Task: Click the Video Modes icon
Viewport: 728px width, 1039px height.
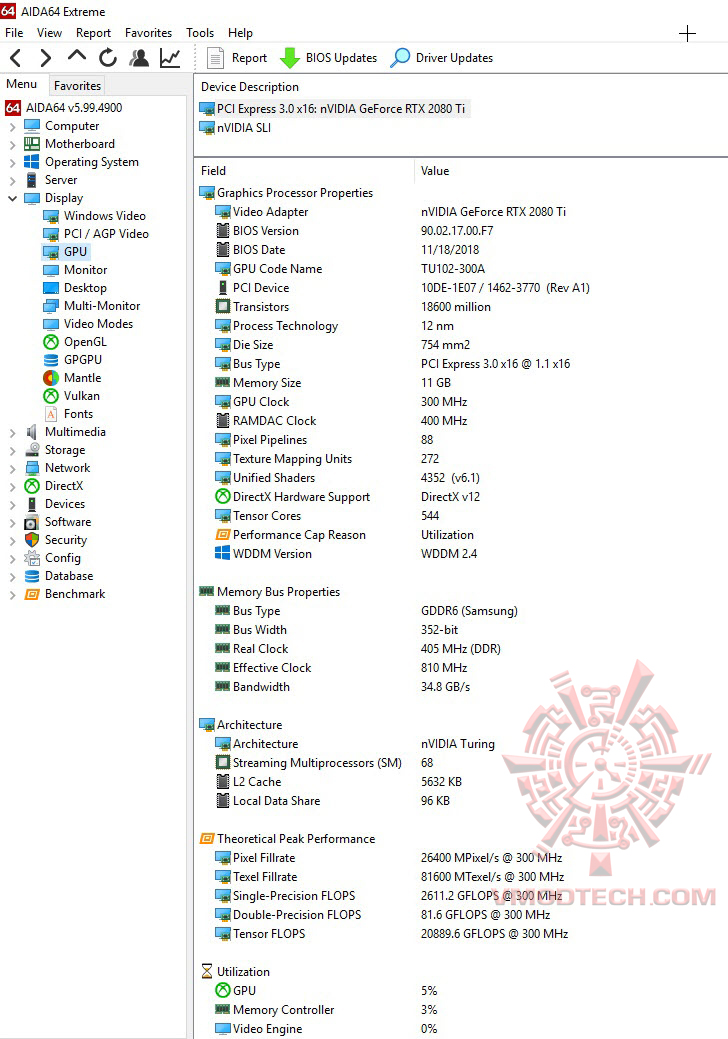Action: [x=51, y=323]
